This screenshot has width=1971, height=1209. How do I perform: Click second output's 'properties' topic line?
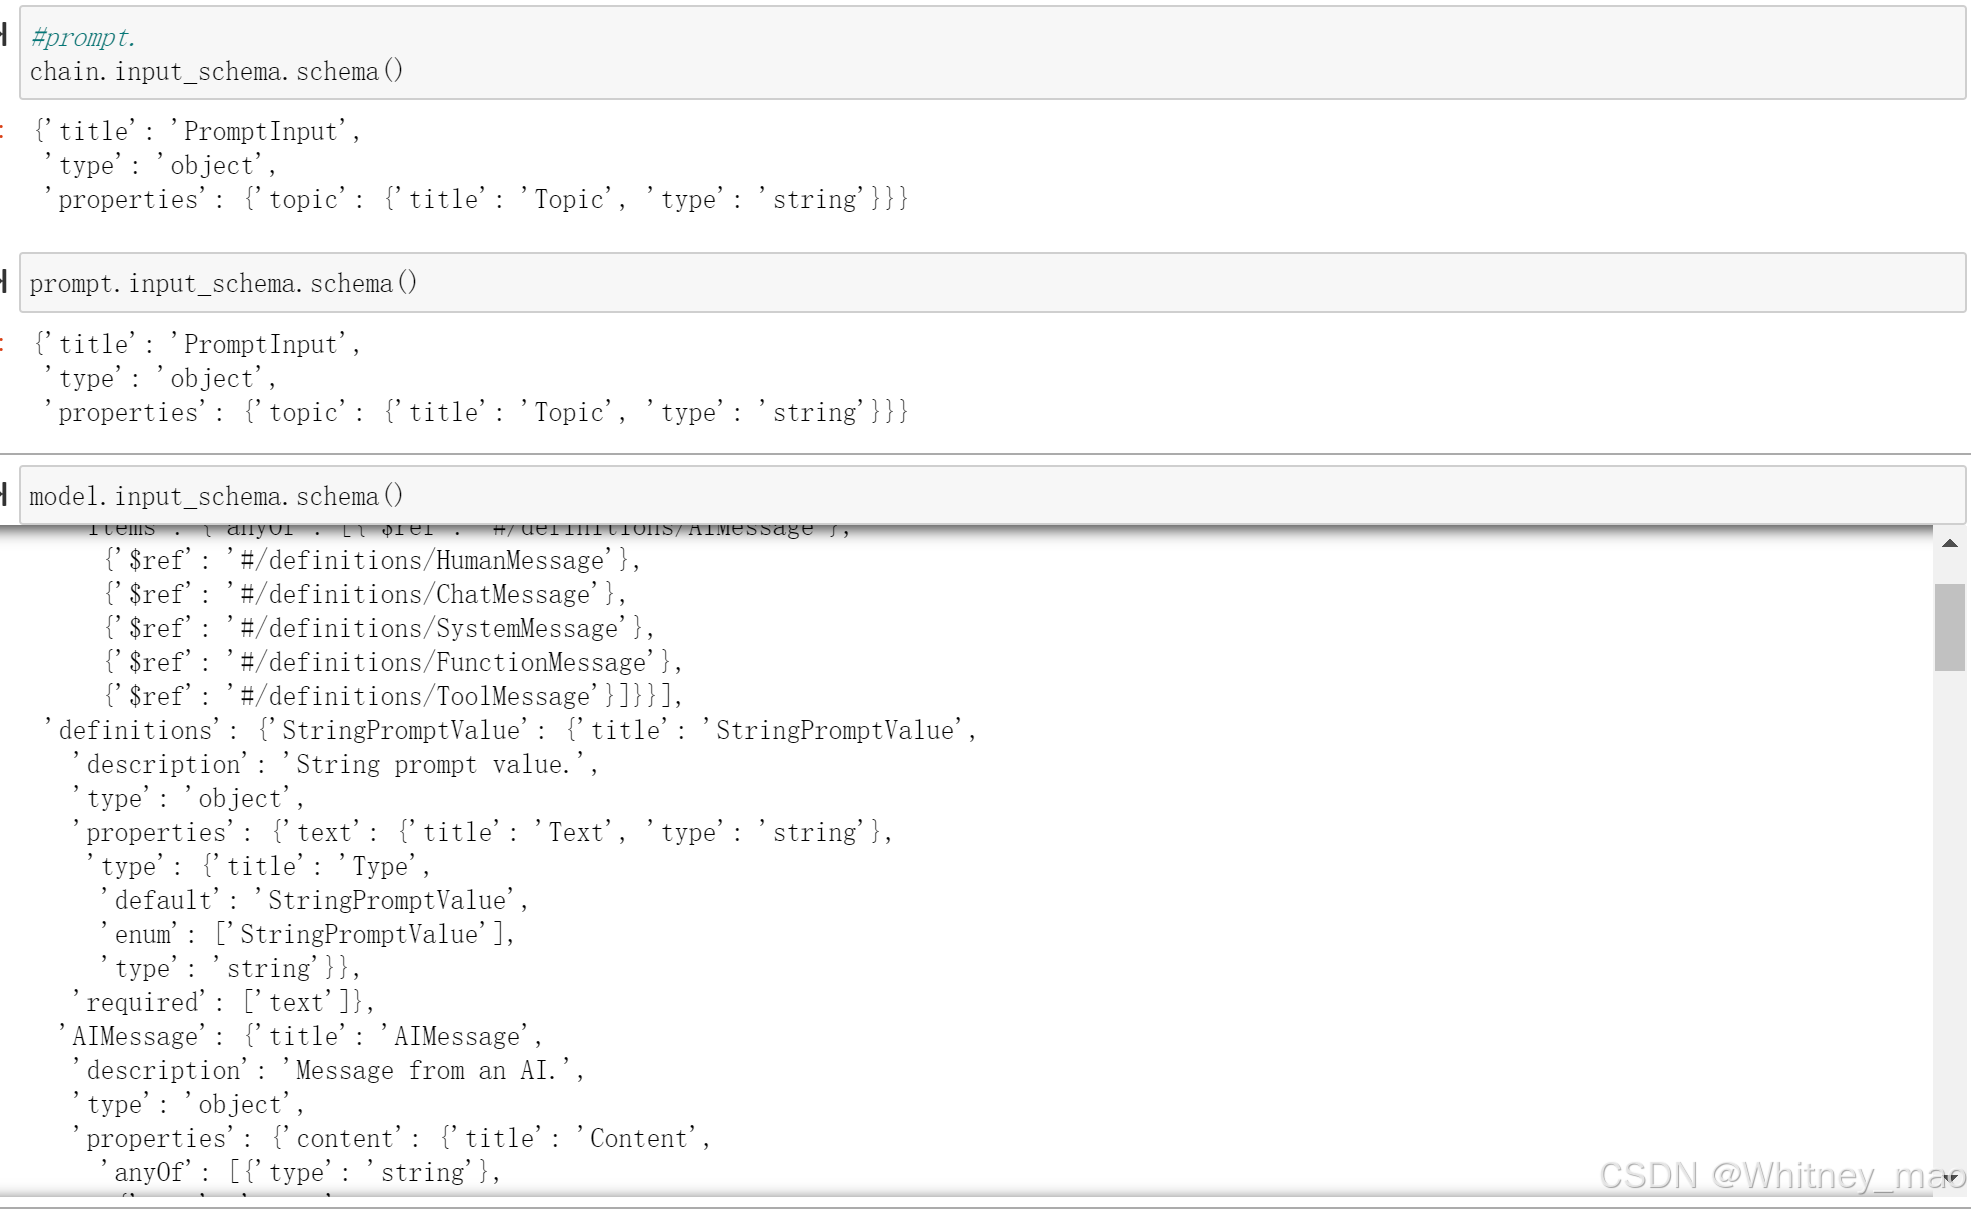(x=476, y=413)
